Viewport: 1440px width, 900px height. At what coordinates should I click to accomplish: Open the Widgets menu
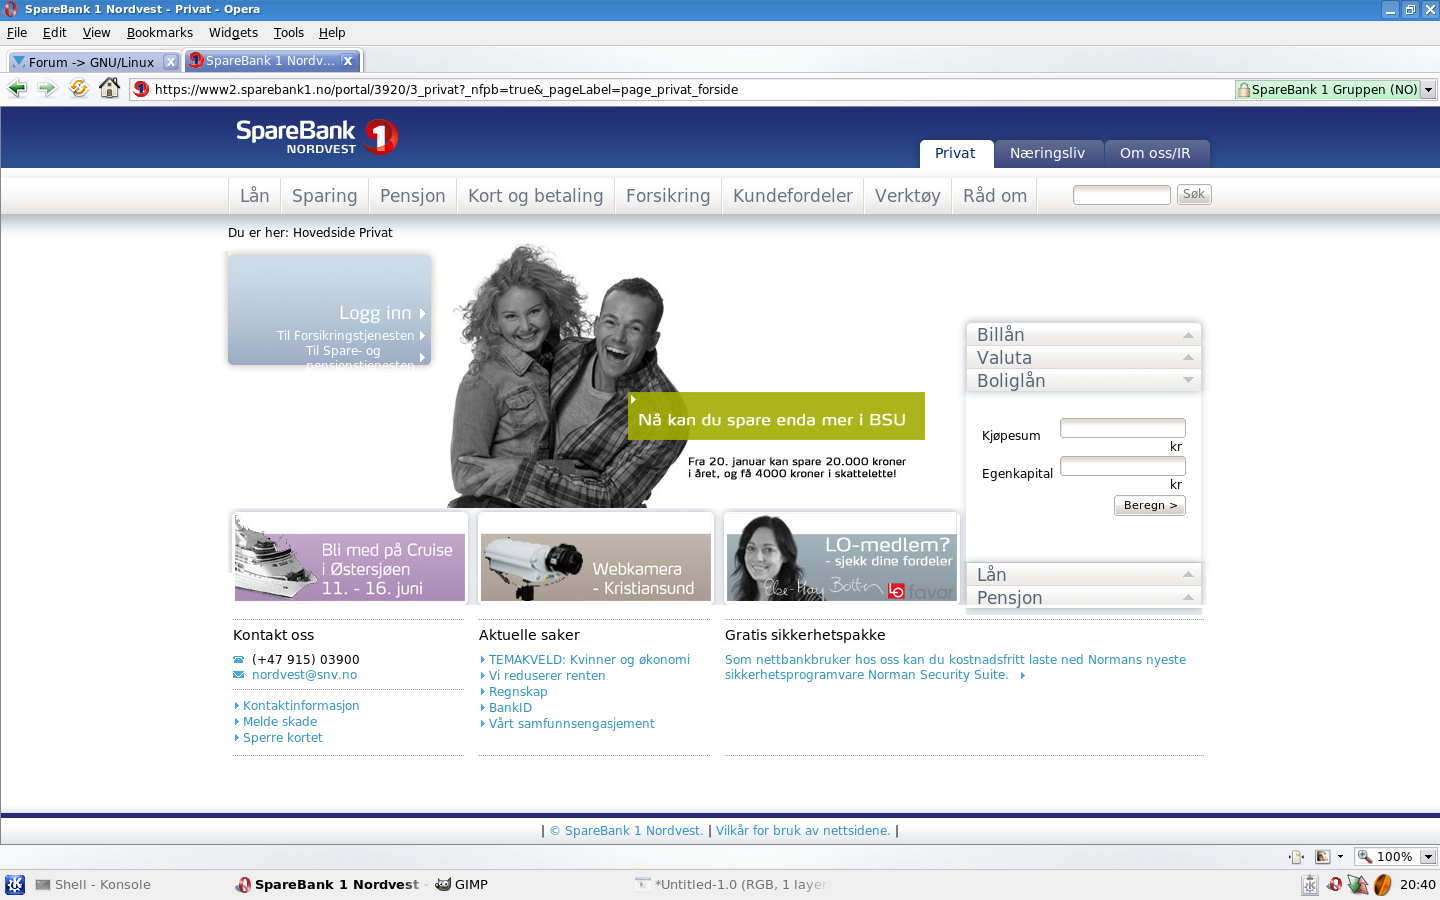(233, 33)
